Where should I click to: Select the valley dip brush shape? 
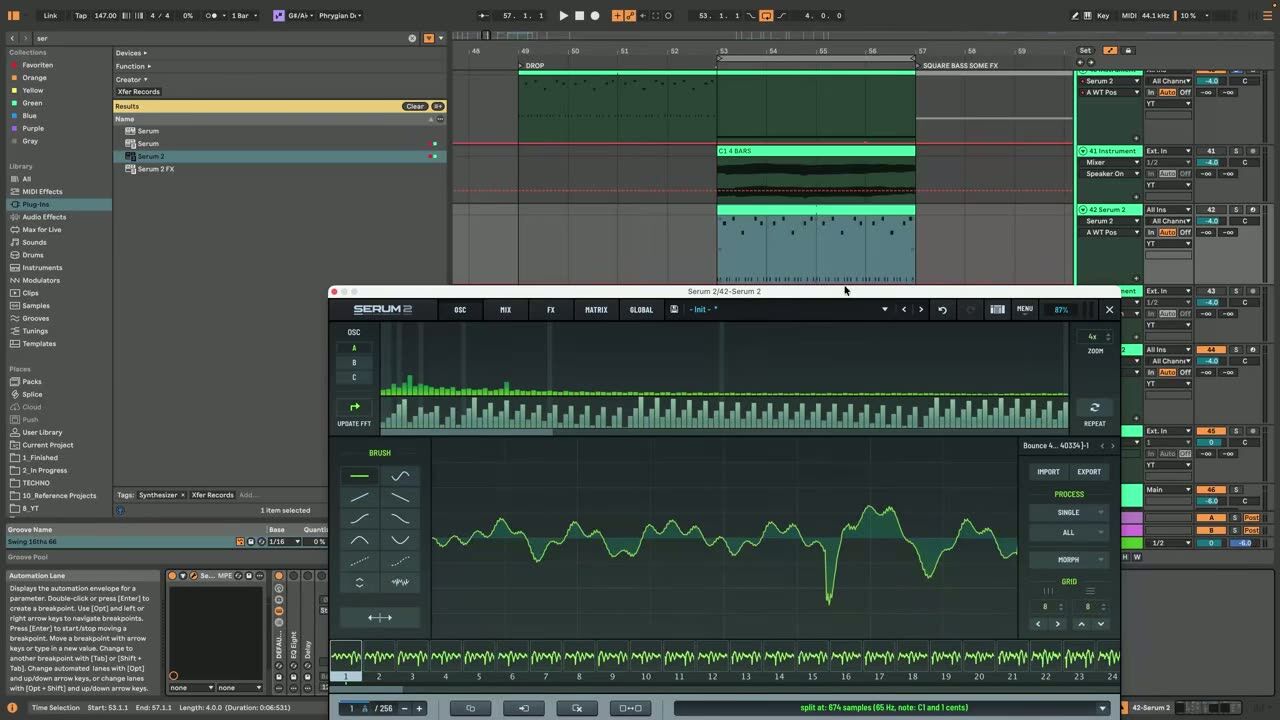pyautogui.click(x=400, y=540)
